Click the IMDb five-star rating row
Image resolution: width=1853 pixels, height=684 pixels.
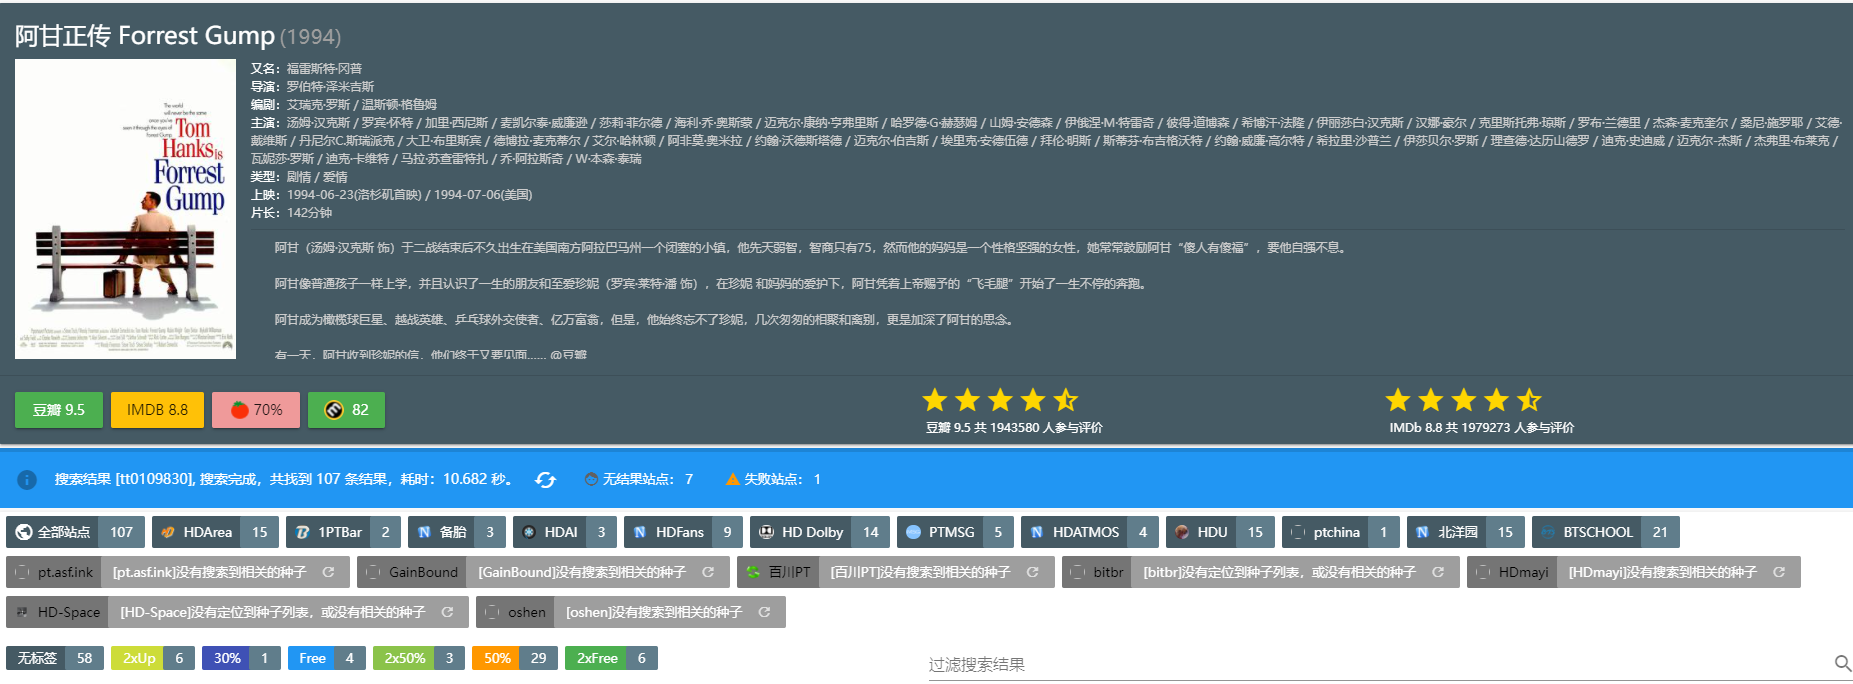[1463, 400]
